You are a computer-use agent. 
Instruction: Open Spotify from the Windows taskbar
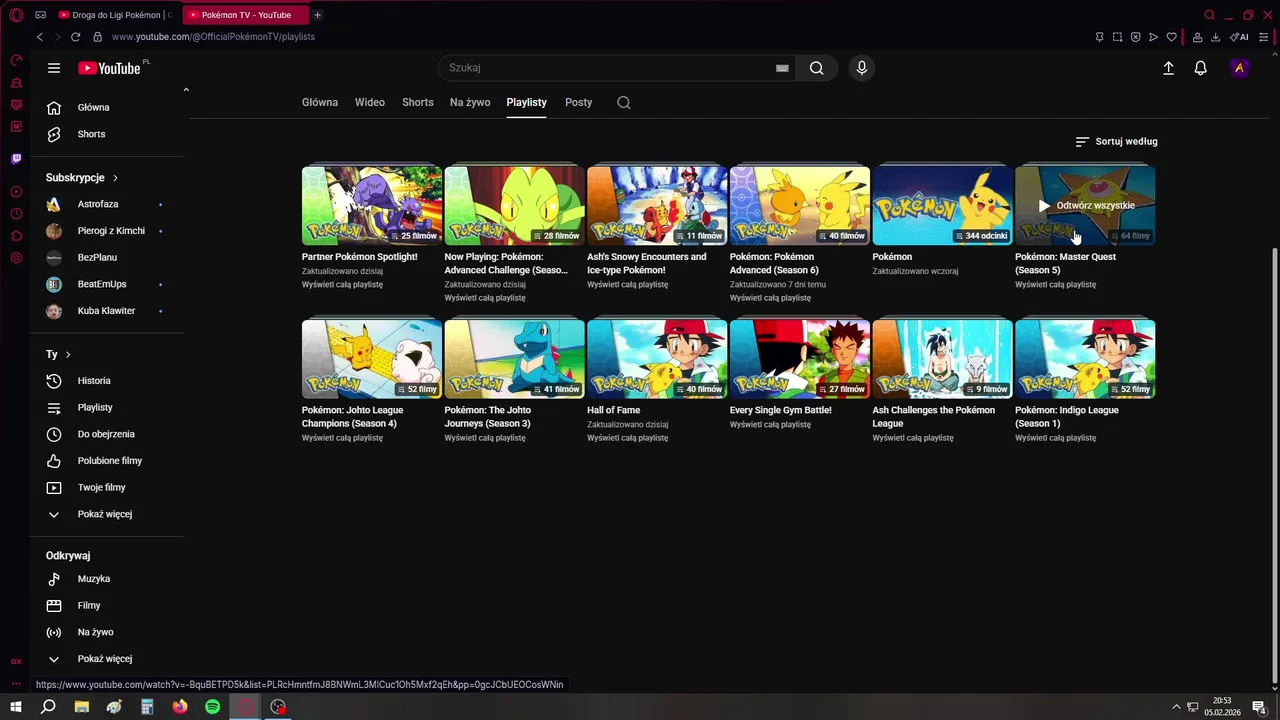212,707
